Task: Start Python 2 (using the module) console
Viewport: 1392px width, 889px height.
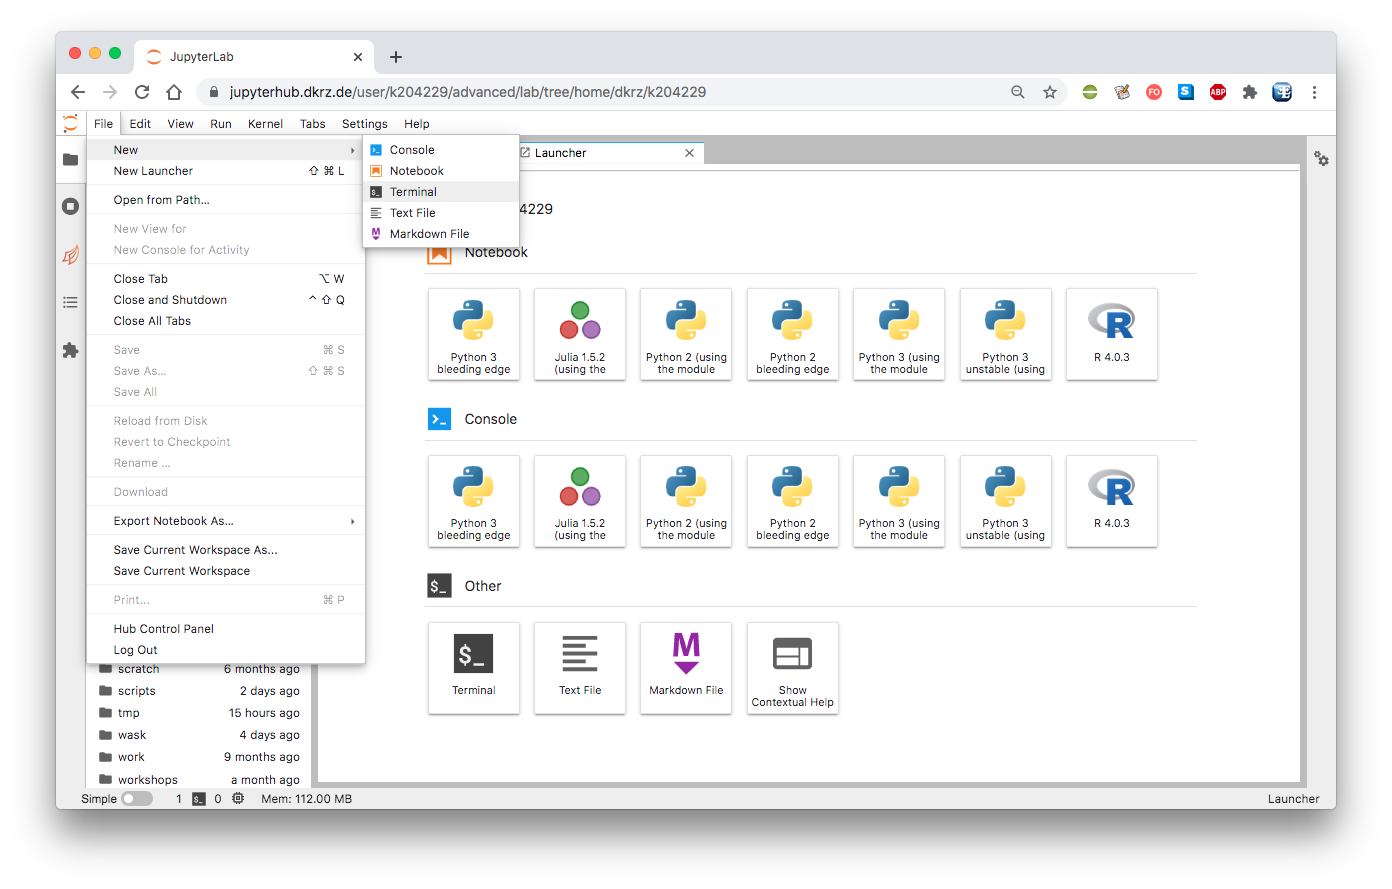Action: (x=686, y=501)
